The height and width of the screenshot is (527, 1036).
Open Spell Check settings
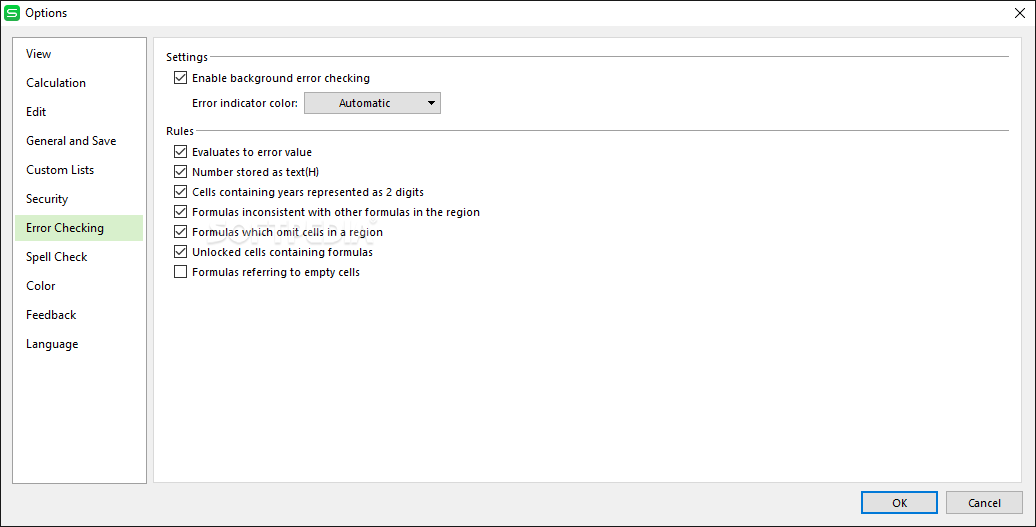click(79, 257)
